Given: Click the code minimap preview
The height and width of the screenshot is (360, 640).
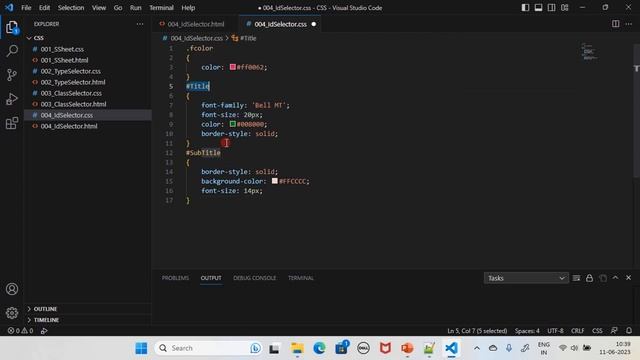Looking at the screenshot, I should pos(589,52).
